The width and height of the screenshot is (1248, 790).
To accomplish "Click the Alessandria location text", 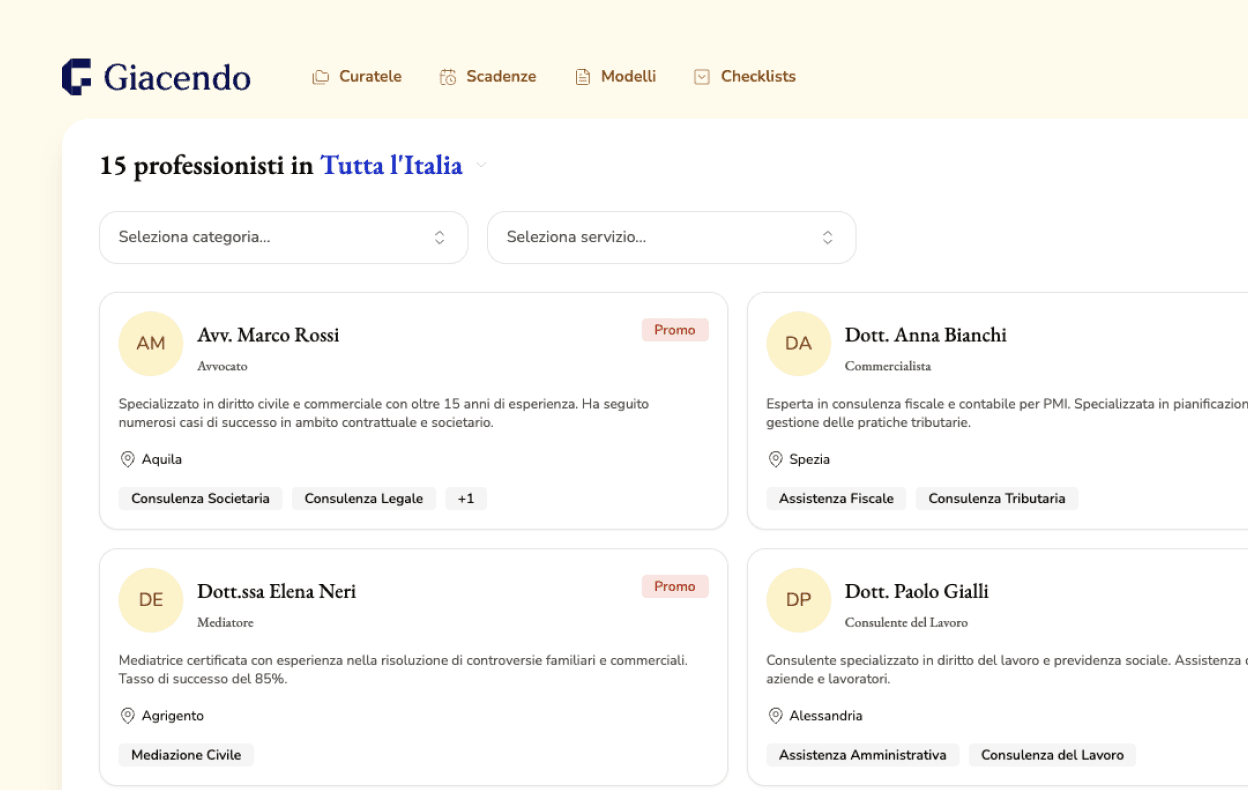I will [x=826, y=715].
